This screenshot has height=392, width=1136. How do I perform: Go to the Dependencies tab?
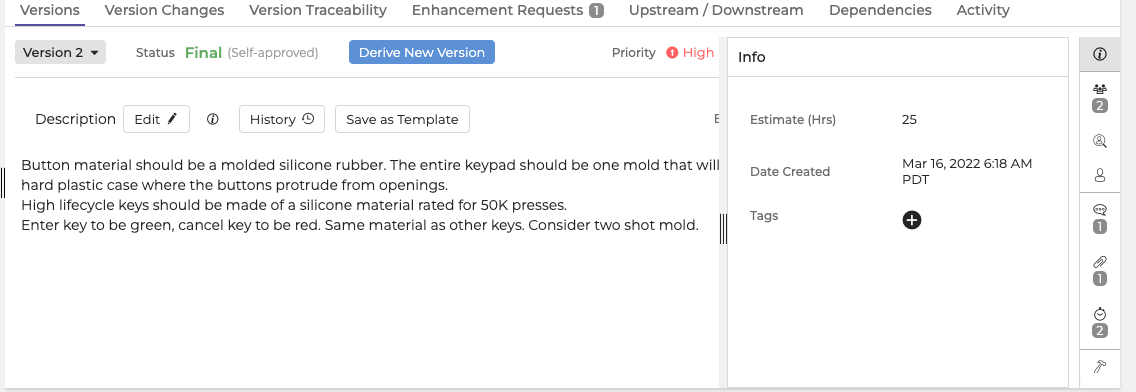pyautogui.click(x=880, y=10)
